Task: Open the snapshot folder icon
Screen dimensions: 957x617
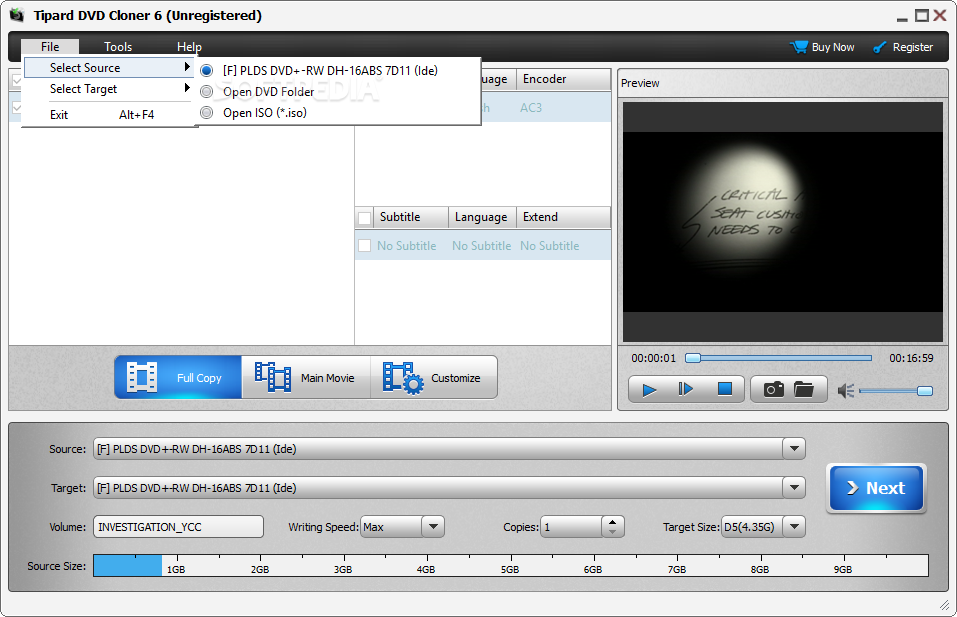Action: tap(804, 389)
